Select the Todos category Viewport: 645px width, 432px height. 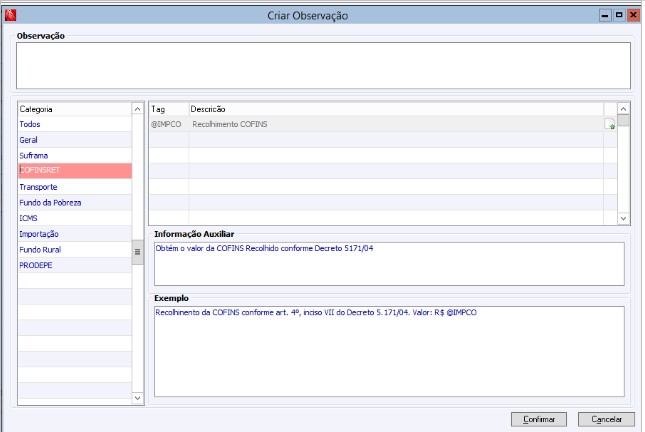click(75, 124)
